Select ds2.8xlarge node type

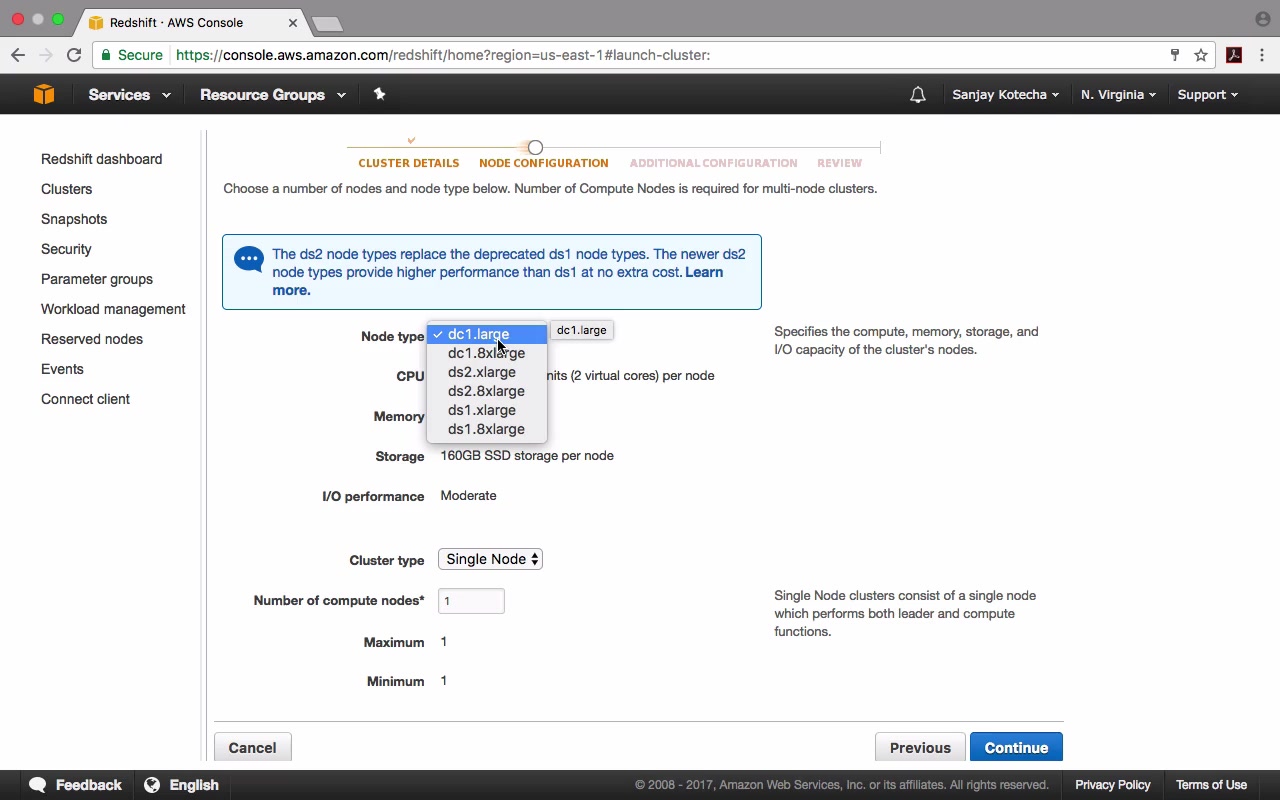[487, 391]
